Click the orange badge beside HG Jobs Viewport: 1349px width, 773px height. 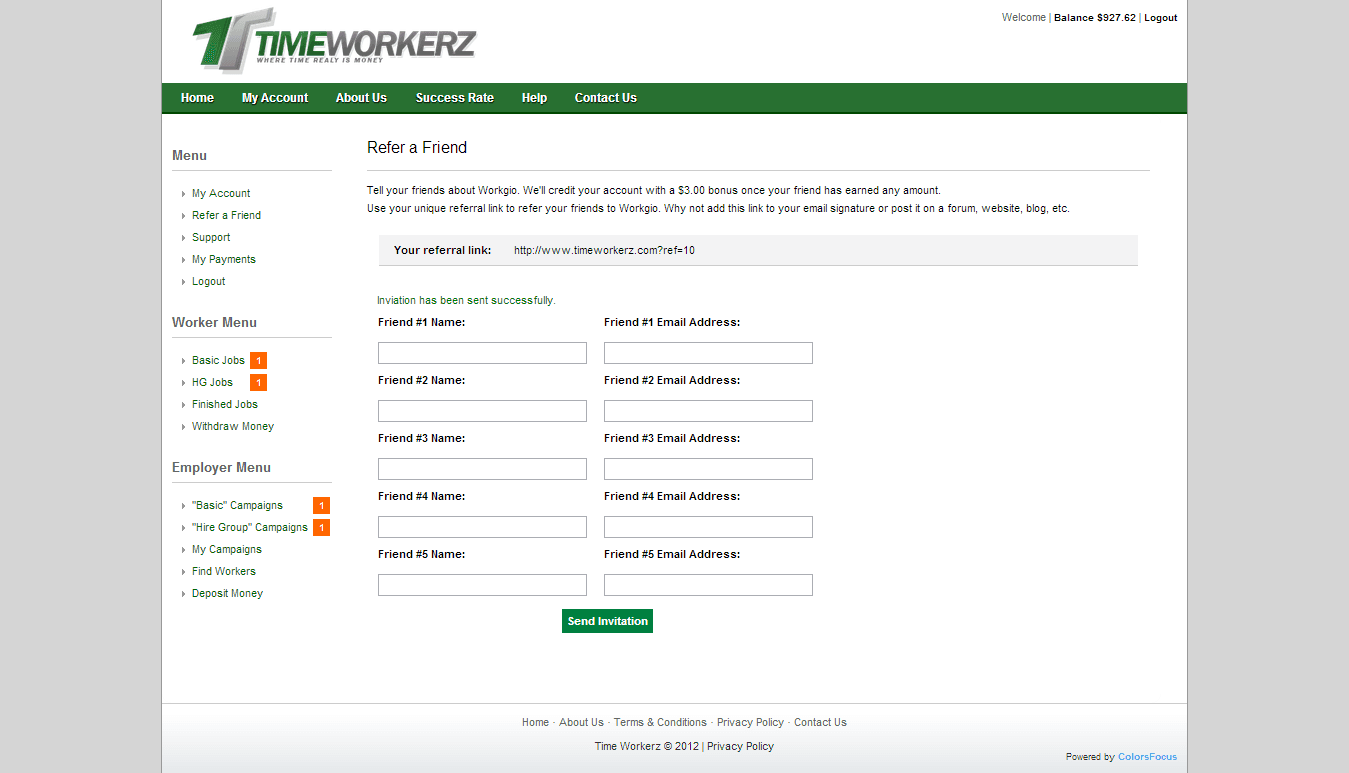pos(258,383)
